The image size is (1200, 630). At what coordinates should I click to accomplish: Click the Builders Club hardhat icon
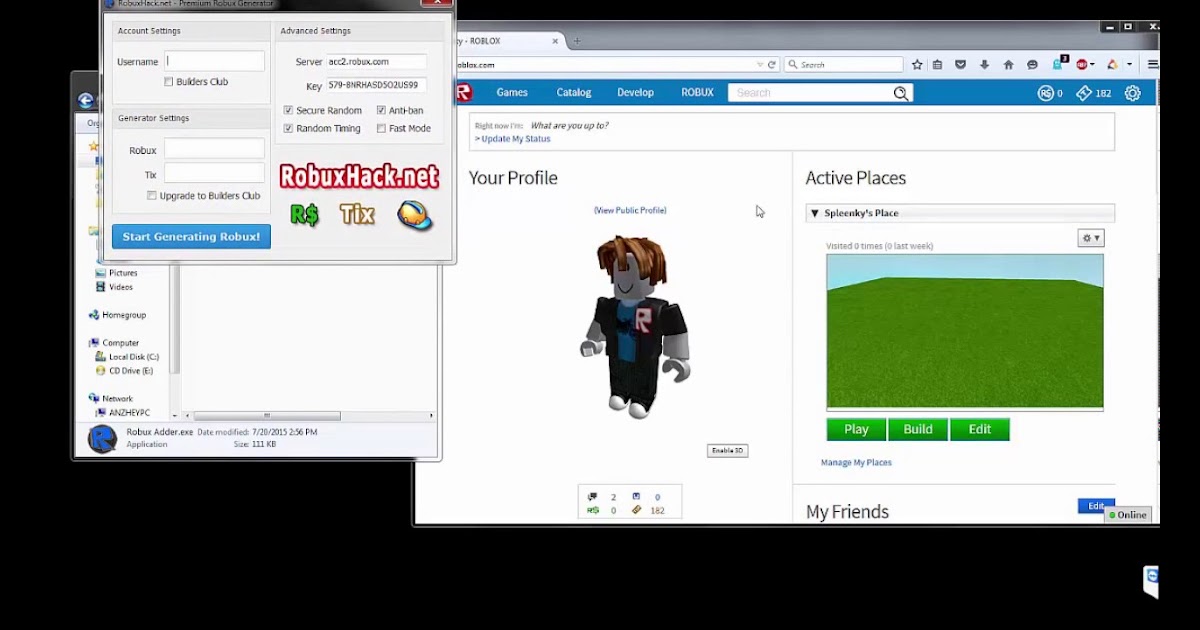click(x=414, y=215)
